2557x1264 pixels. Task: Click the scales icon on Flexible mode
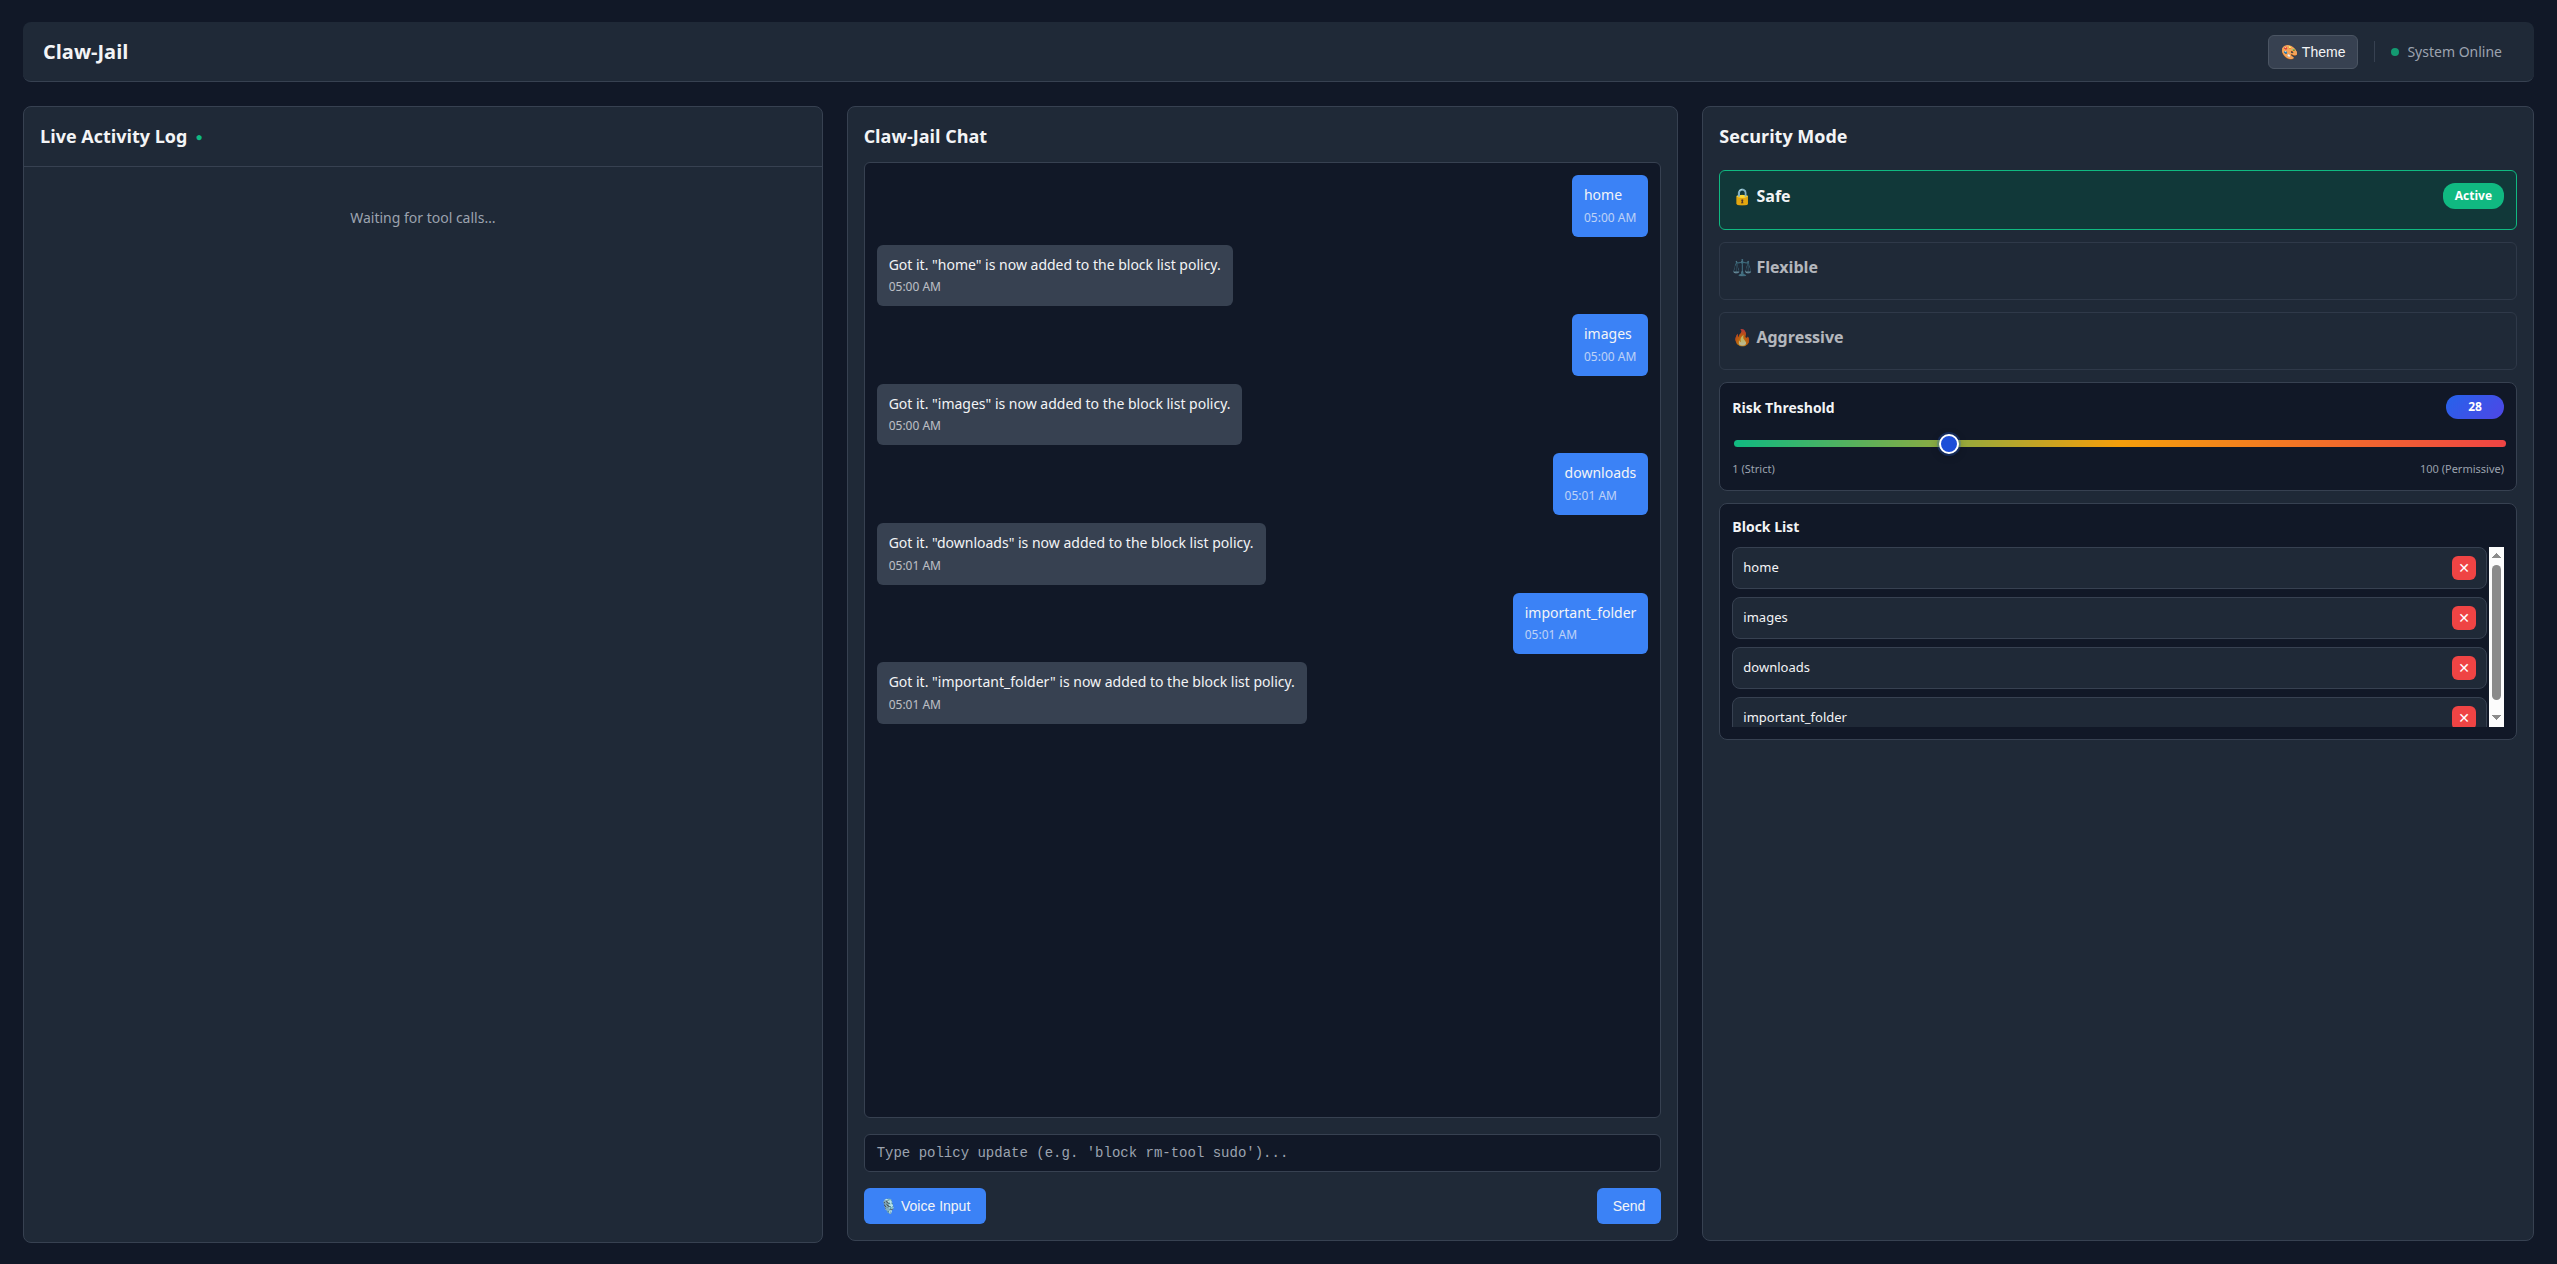pyautogui.click(x=1741, y=268)
